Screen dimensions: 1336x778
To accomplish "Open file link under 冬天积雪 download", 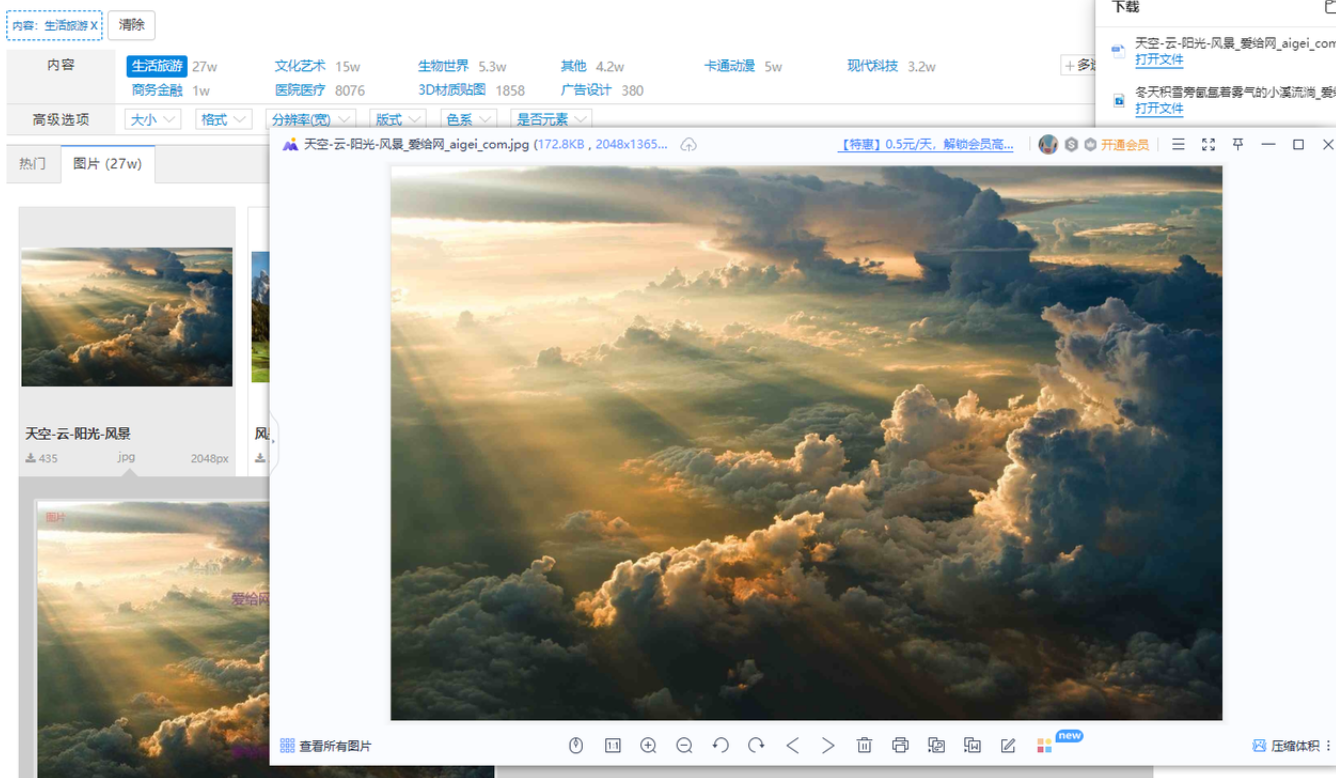I will pos(1159,109).
